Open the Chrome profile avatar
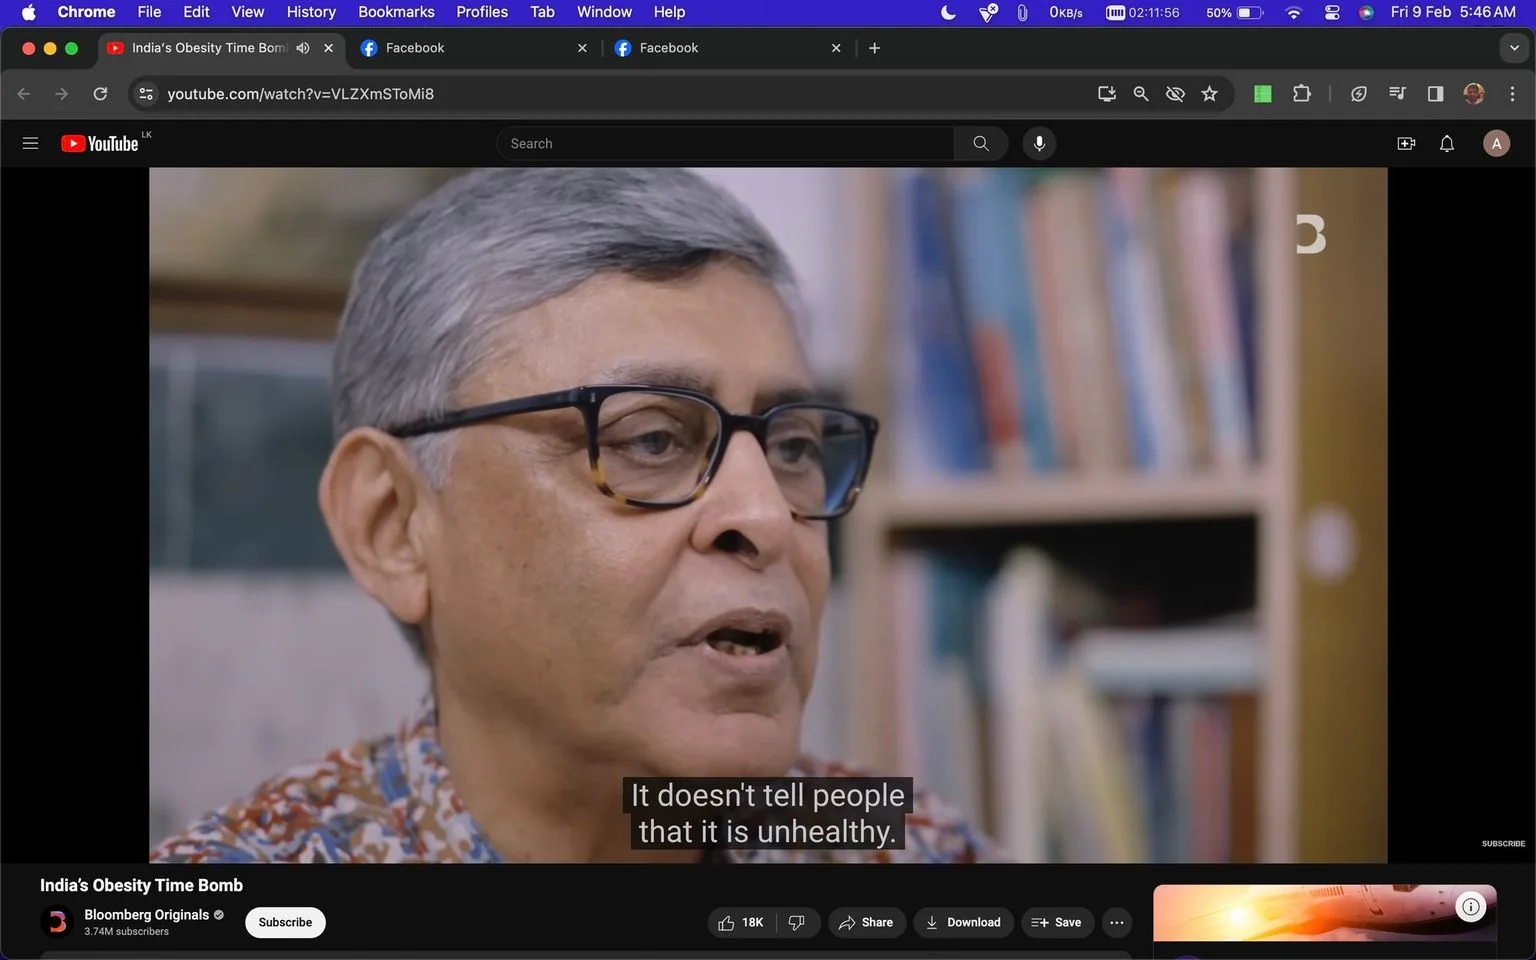The image size is (1536, 960). point(1473,94)
